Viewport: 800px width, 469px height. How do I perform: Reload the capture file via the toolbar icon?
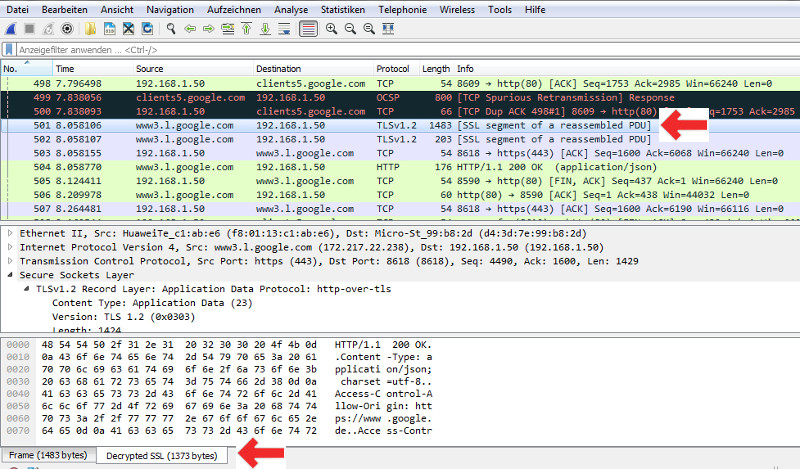click(x=147, y=29)
